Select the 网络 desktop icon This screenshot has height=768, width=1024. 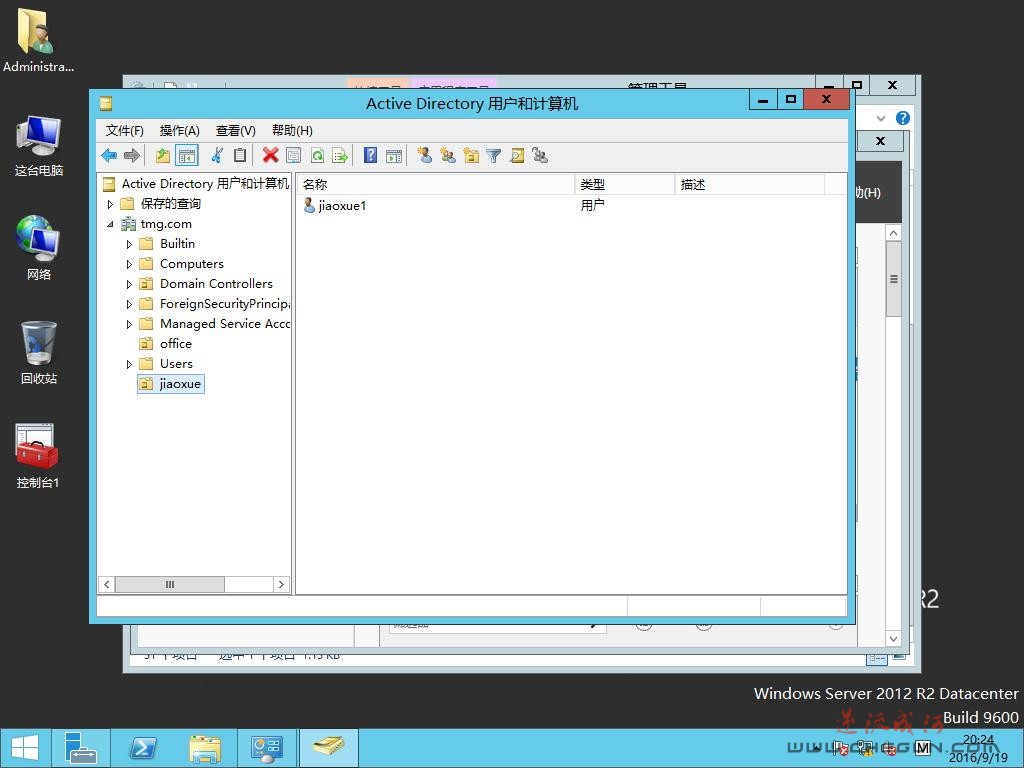pyautogui.click(x=39, y=248)
